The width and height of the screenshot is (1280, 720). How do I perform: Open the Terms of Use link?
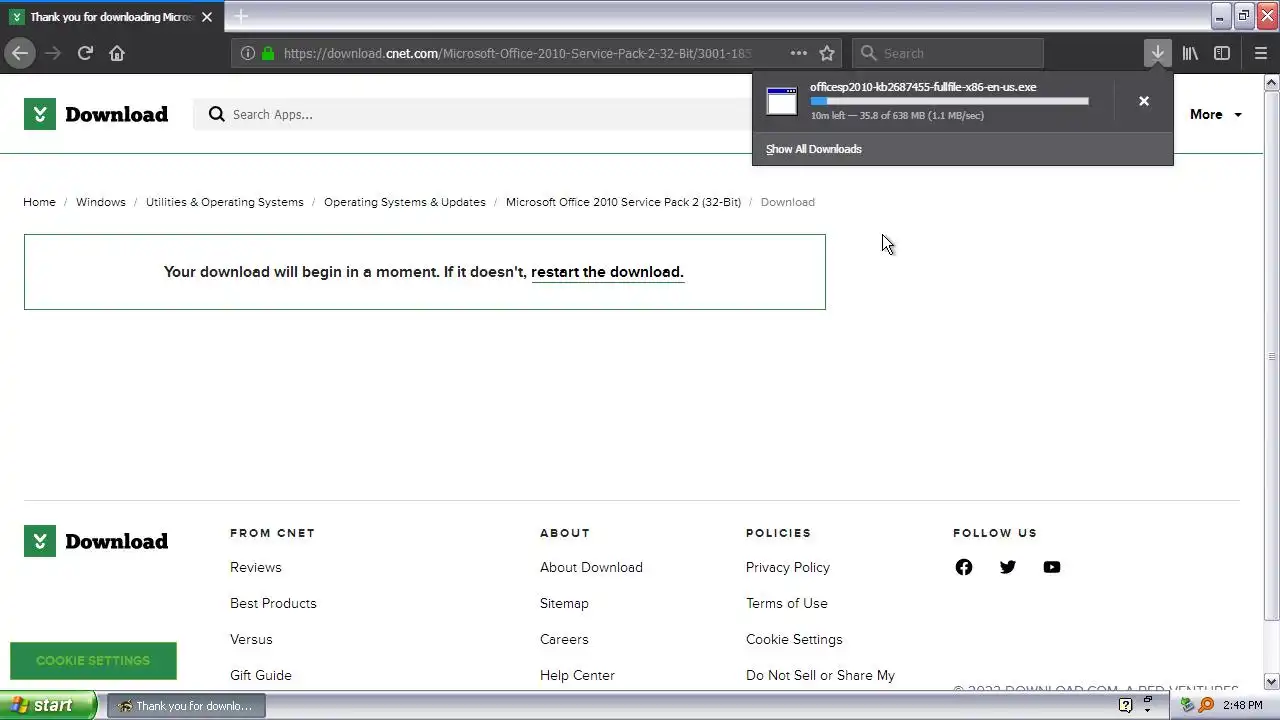click(x=787, y=603)
